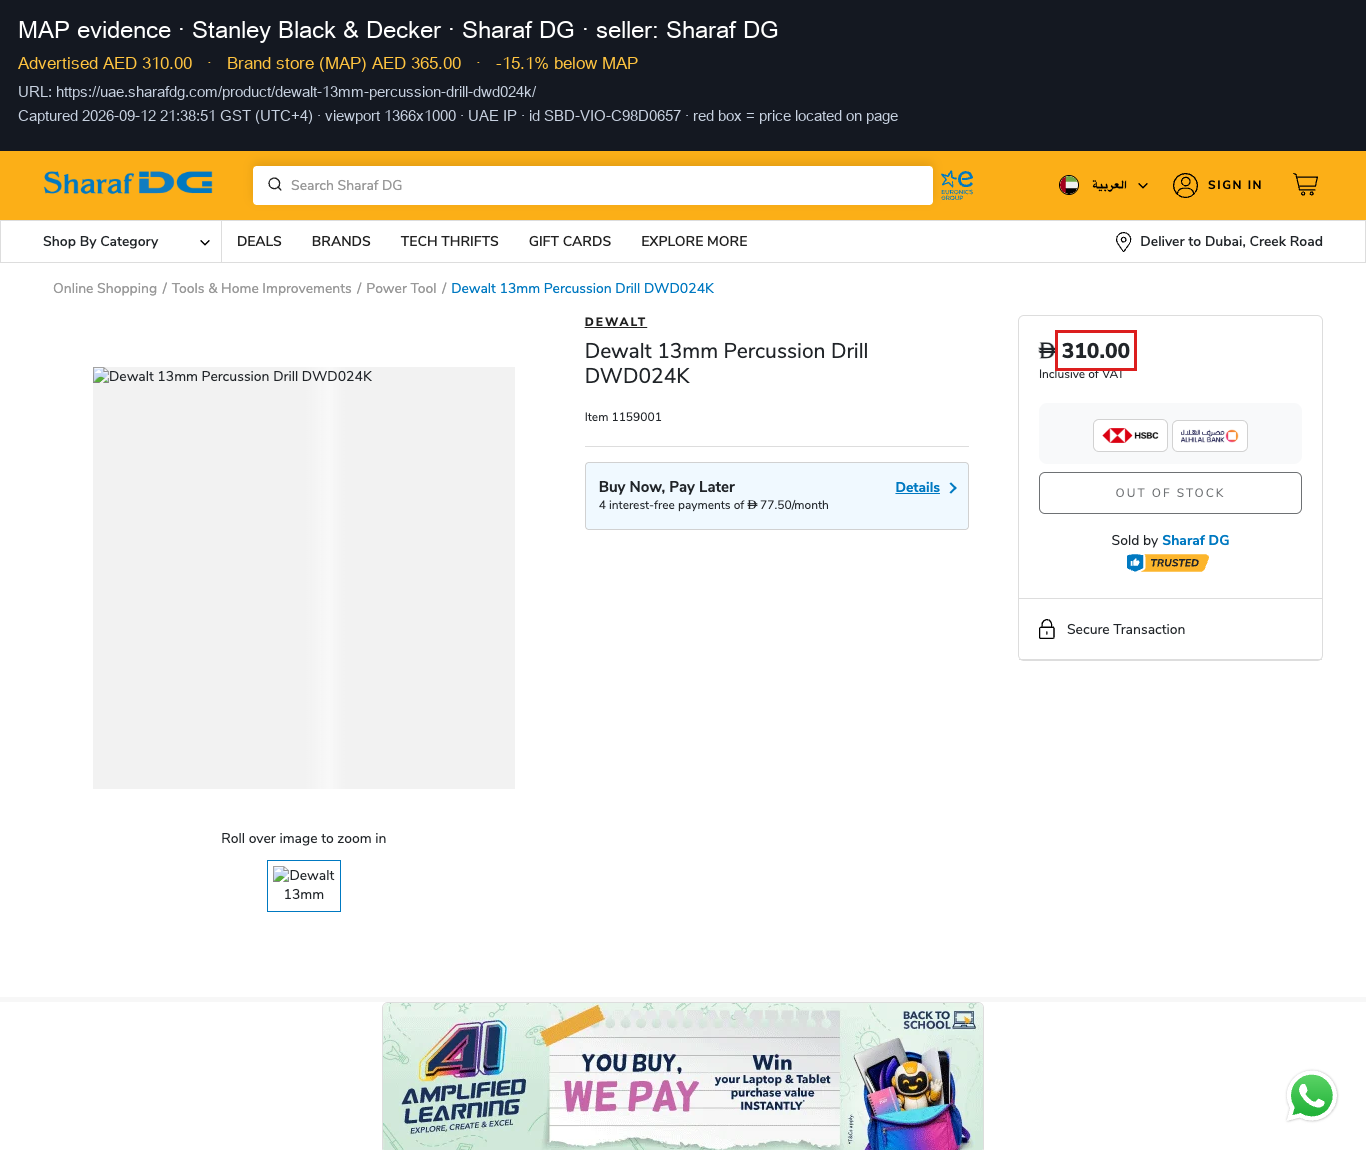The image size is (1366, 1150).
Task: Go to Power Tool breadcrumb
Action: pyautogui.click(x=401, y=289)
